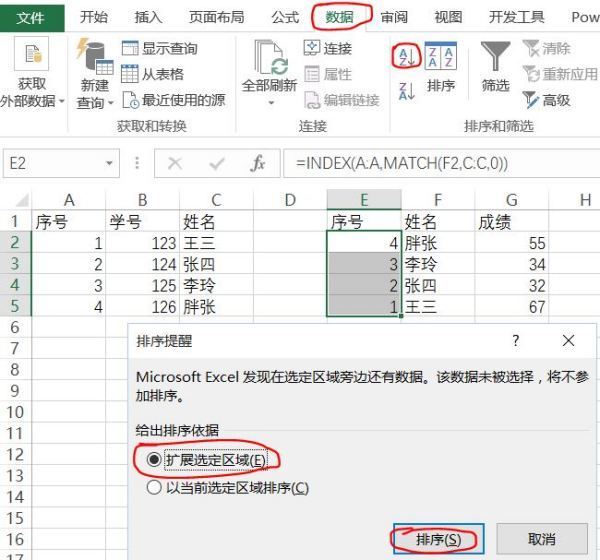The width and height of the screenshot is (600, 560).
Task: Select column A header
Action: pos(69,200)
